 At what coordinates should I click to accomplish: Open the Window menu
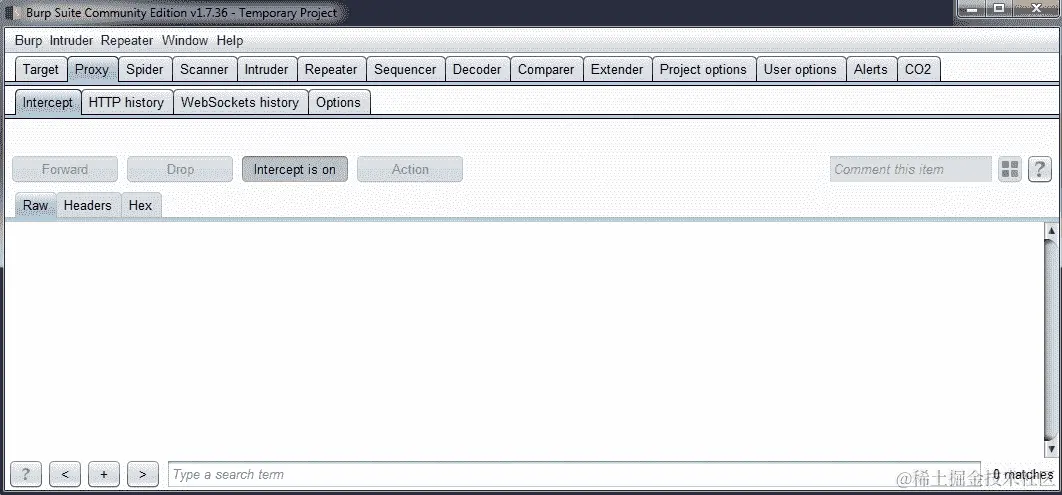(x=185, y=41)
